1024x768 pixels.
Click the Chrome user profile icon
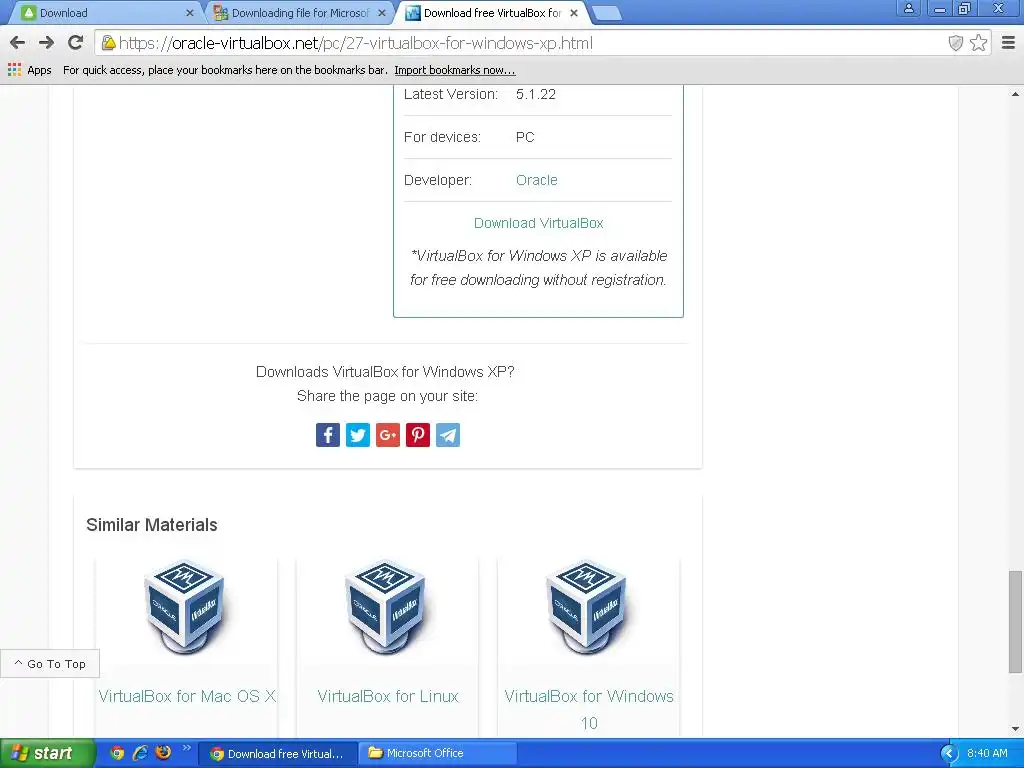908,8
